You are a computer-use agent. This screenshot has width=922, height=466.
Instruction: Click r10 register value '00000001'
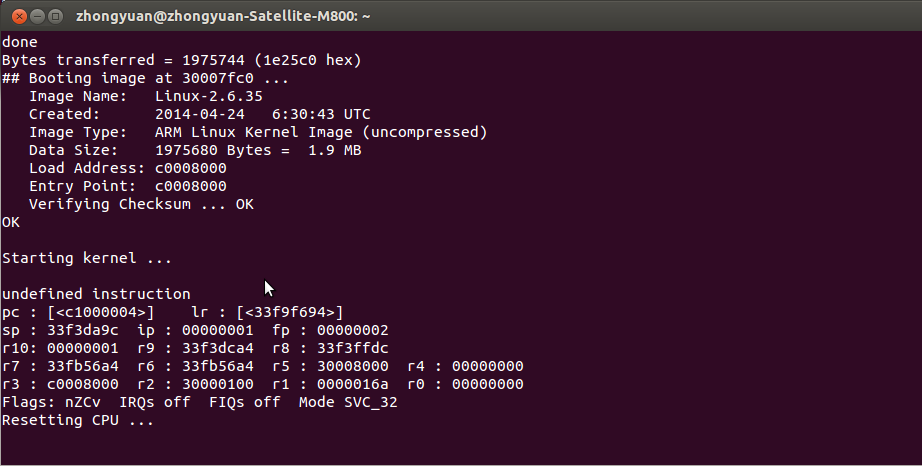(83, 348)
